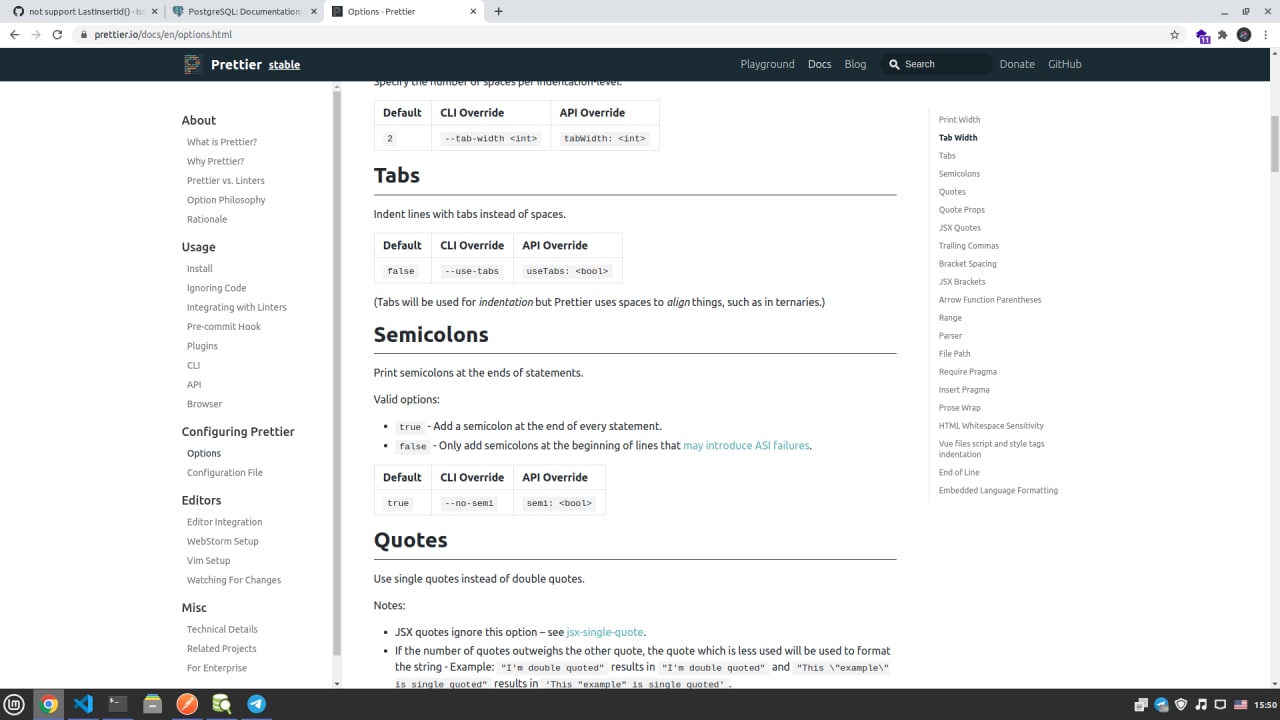Image resolution: width=1280 pixels, height=720 pixels.
Task: Open Blog in the top navigation
Action: pos(855,64)
